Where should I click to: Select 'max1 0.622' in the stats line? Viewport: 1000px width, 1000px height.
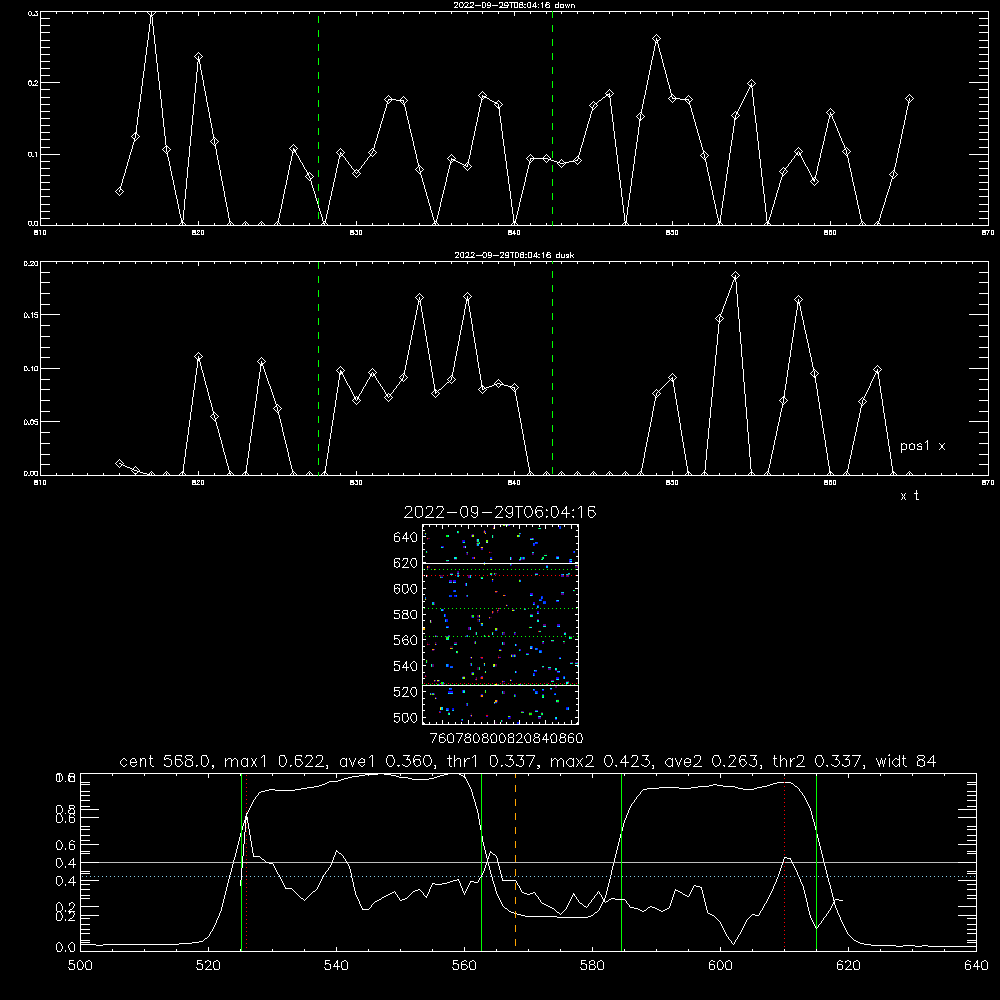274,761
